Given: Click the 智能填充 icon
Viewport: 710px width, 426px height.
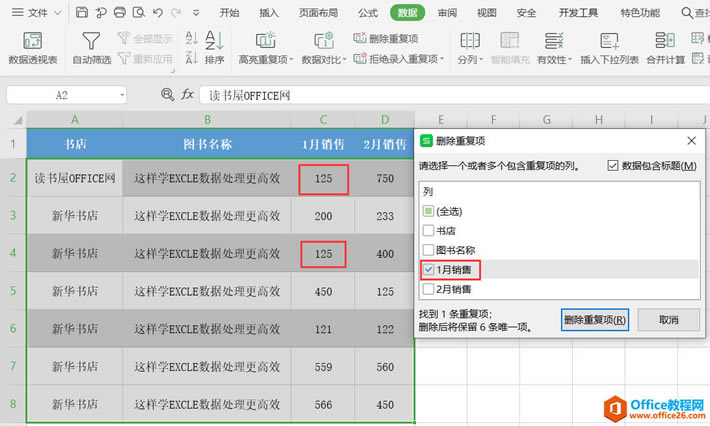Looking at the screenshot, I should [x=509, y=41].
